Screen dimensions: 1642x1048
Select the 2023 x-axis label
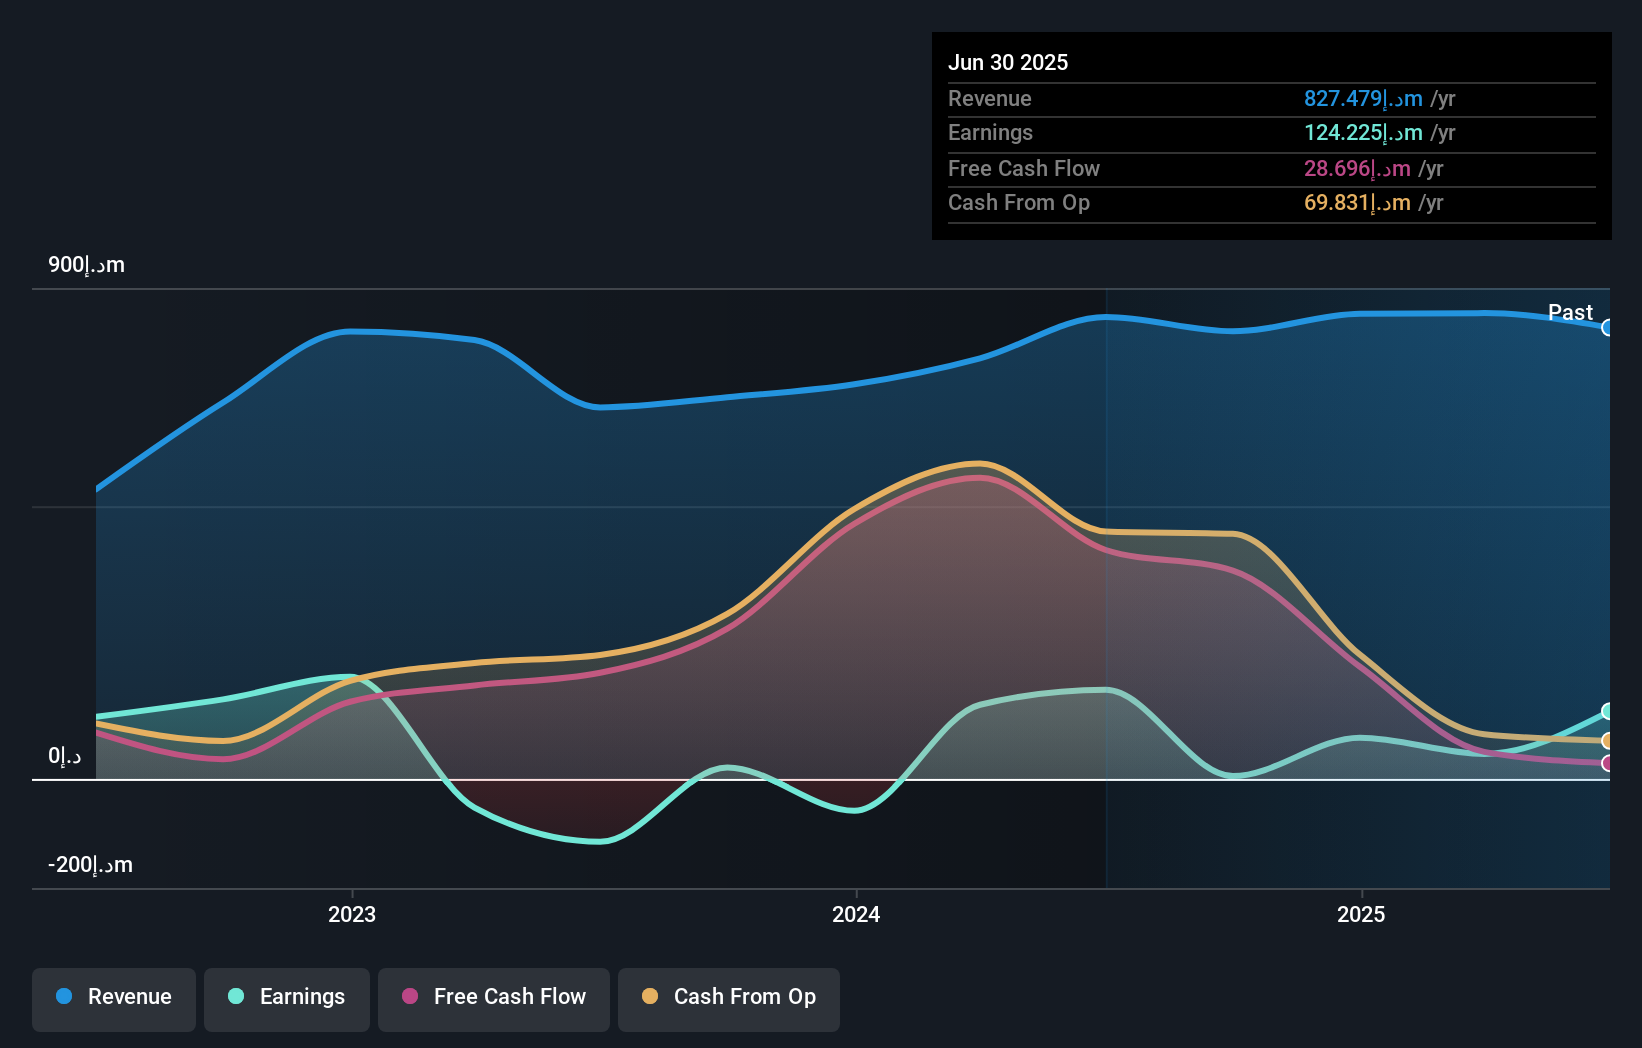click(352, 914)
